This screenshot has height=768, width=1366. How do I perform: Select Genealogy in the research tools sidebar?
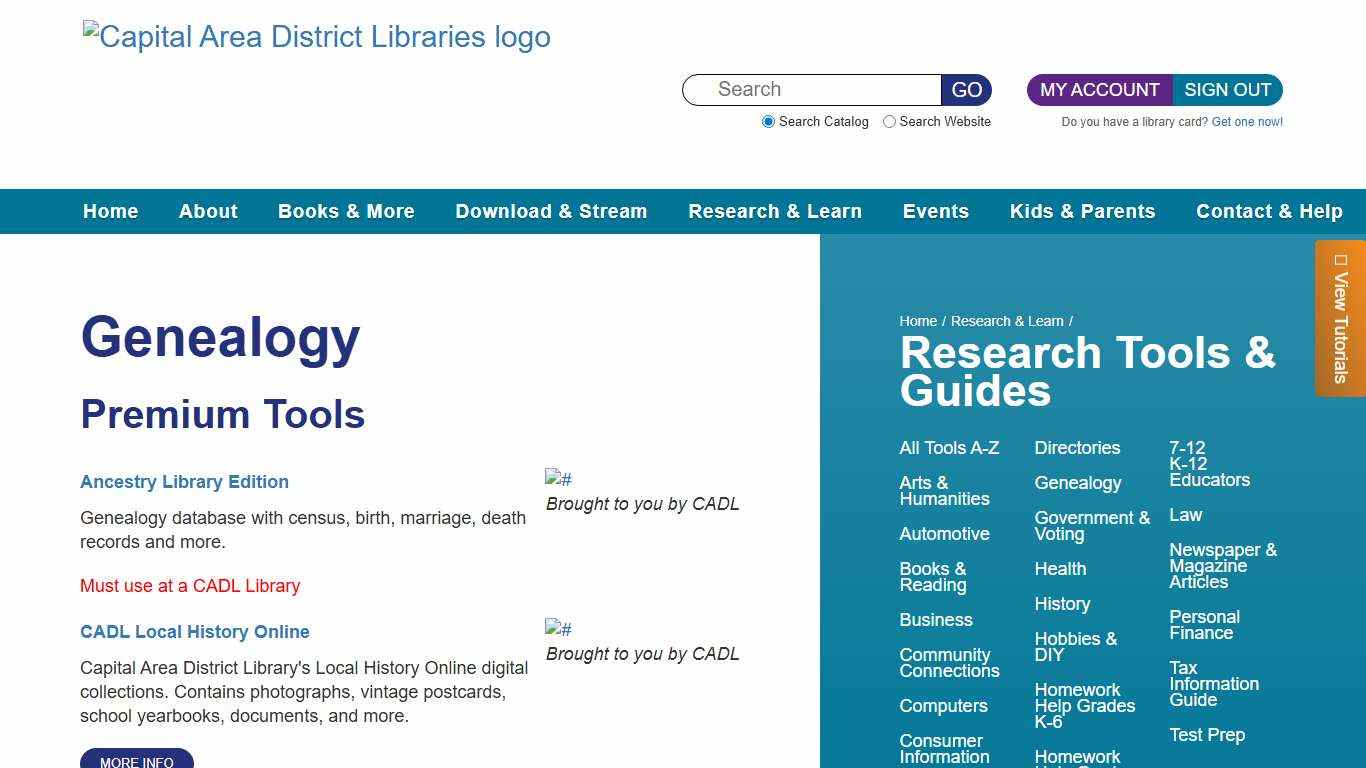(1077, 483)
